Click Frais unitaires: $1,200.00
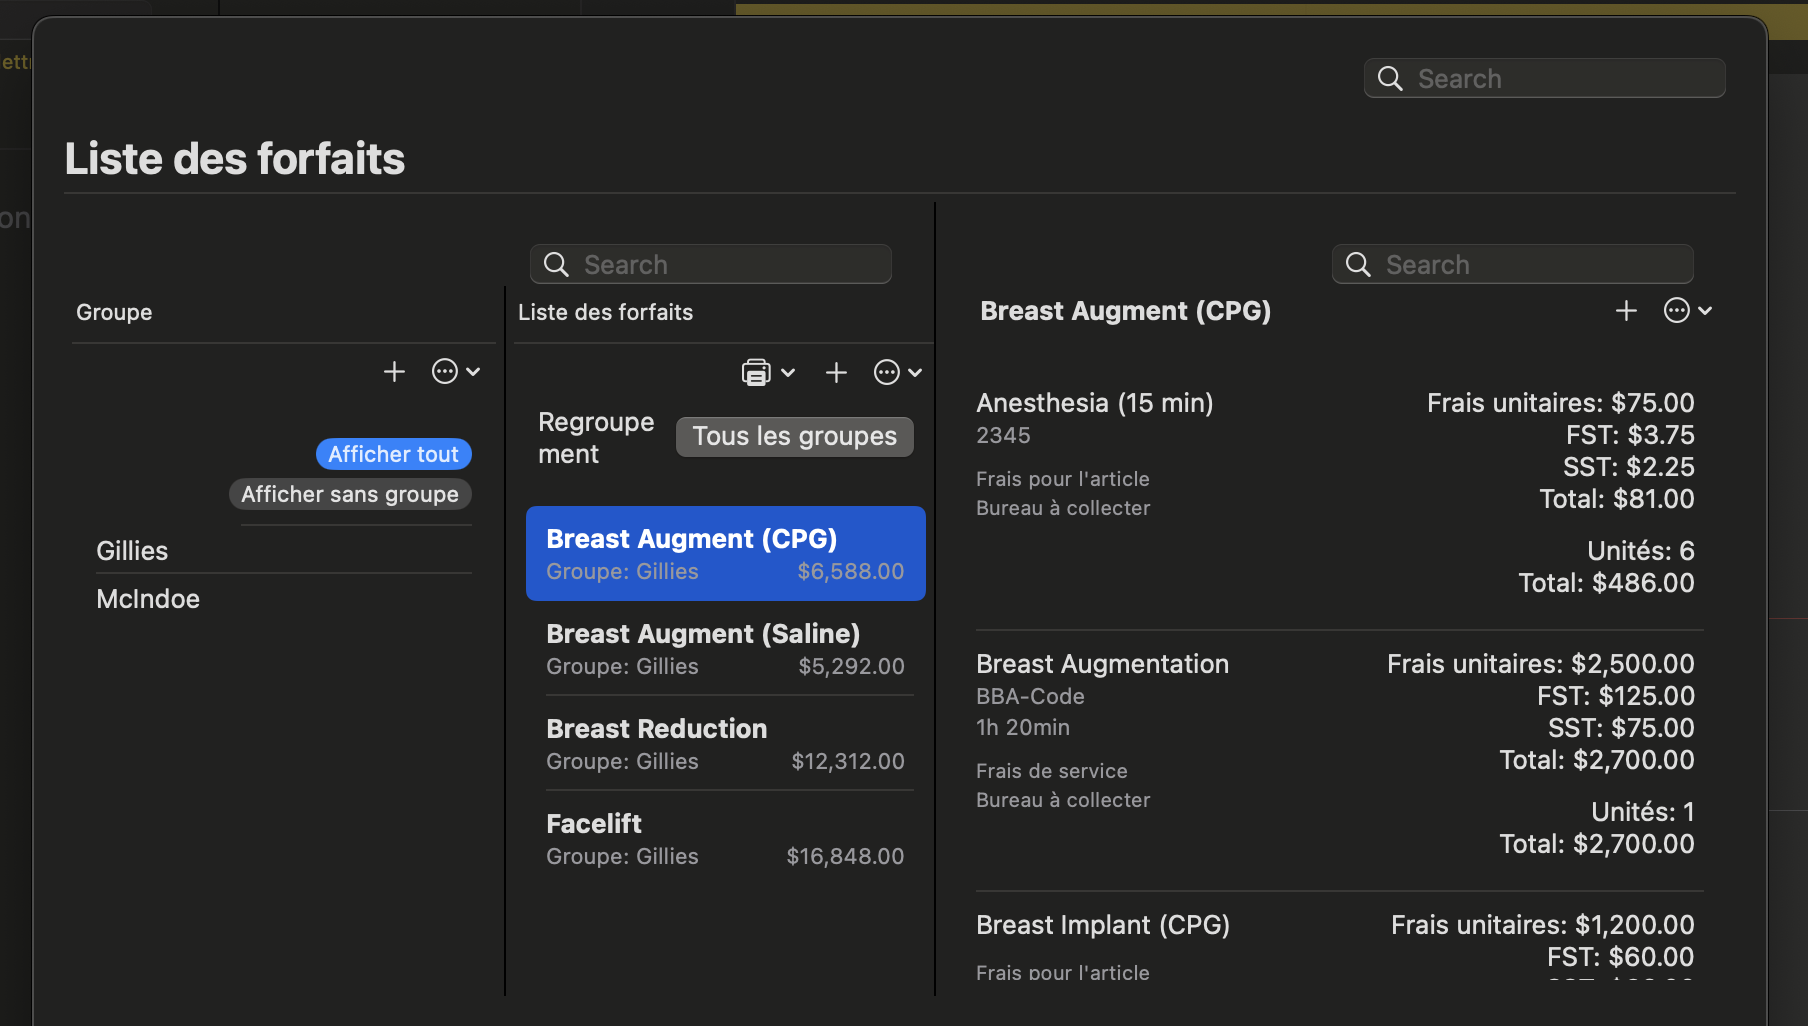 click(x=1542, y=925)
